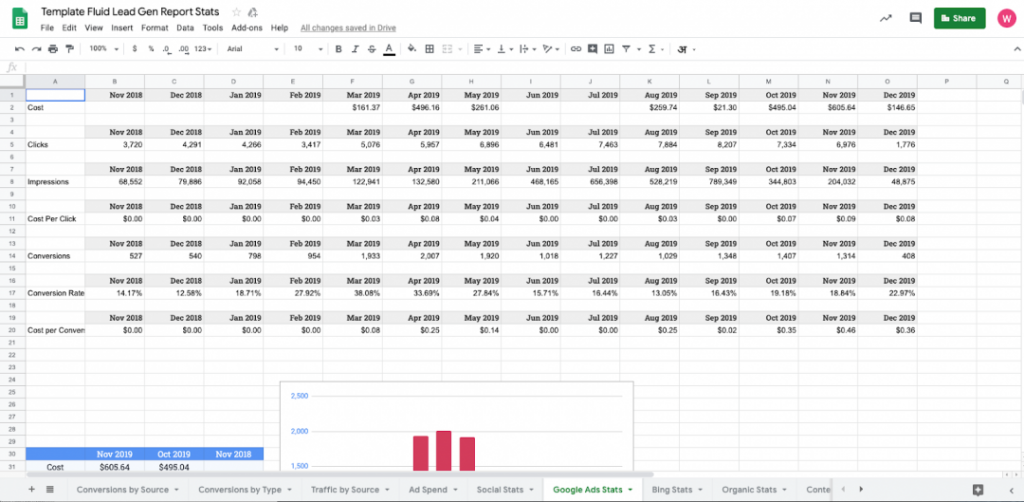Click the insert link icon
This screenshot has width=1024, height=502.
pos(574,48)
